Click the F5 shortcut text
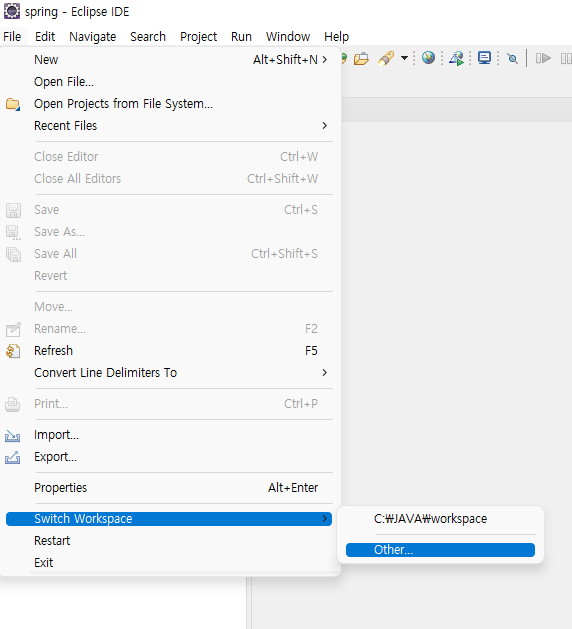This screenshot has height=629, width=572. 311,351
